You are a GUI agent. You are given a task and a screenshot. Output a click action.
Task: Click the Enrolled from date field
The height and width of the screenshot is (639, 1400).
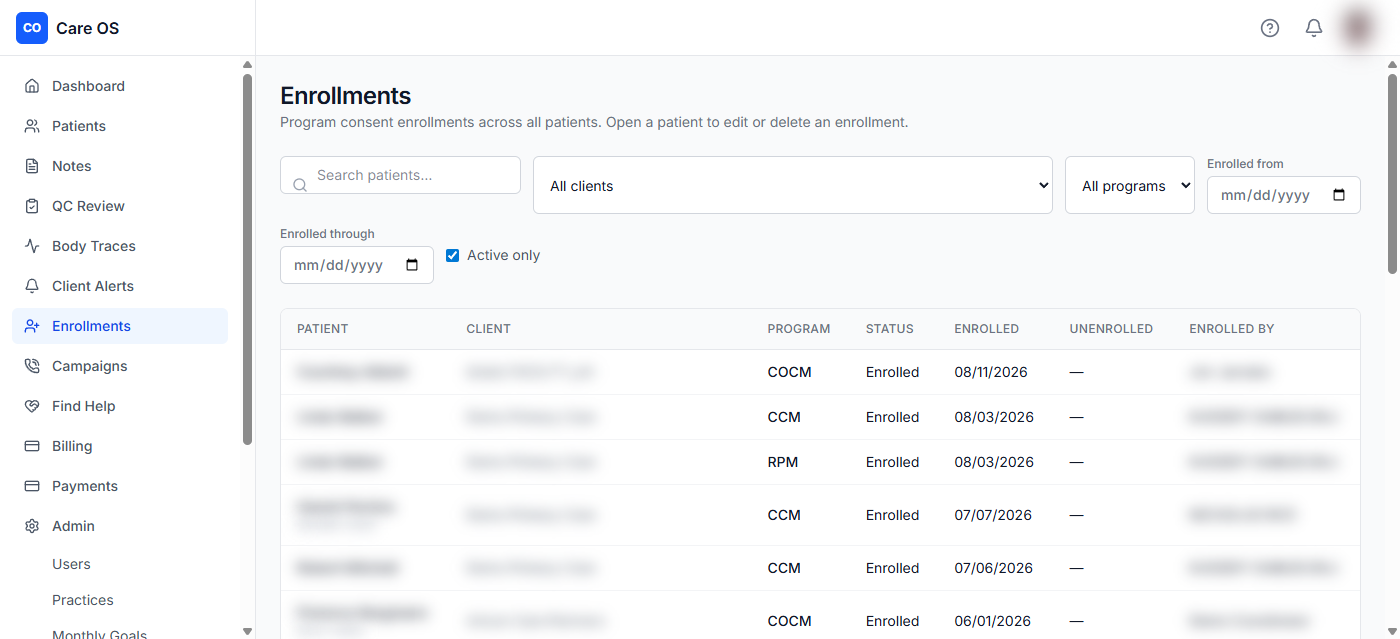click(1284, 195)
